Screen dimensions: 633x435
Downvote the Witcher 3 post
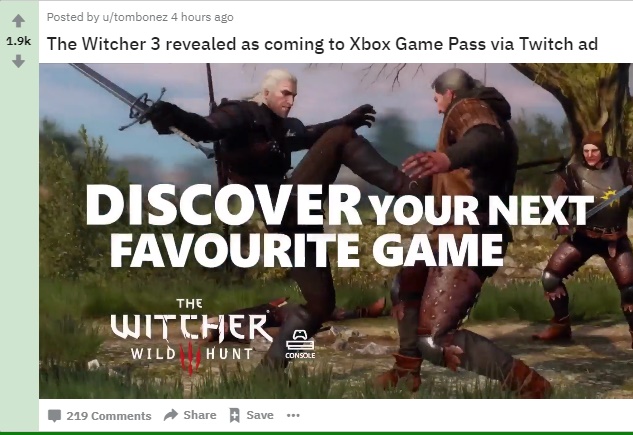pyautogui.click(x=19, y=61)
